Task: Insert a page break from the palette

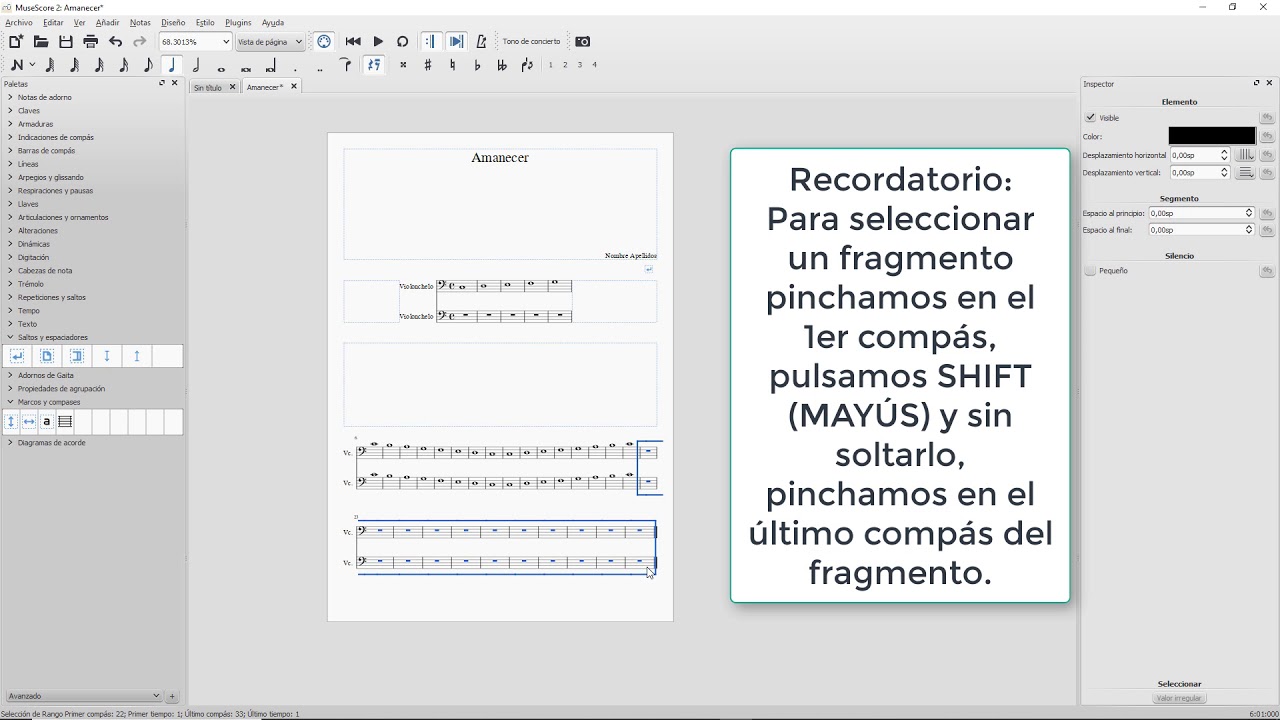Action: coord(47,356)
